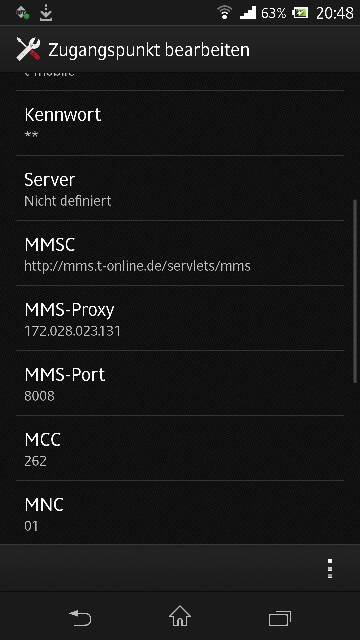Edit the MCC value 262
This screenshot has height=640, width=360.
click(x=180, y=448)
